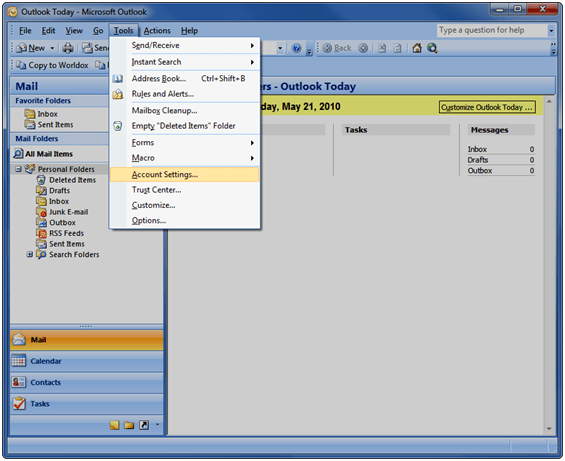Switch to Tasks in navigation pane
565x461 pixels.
click(x=86, y=404)
